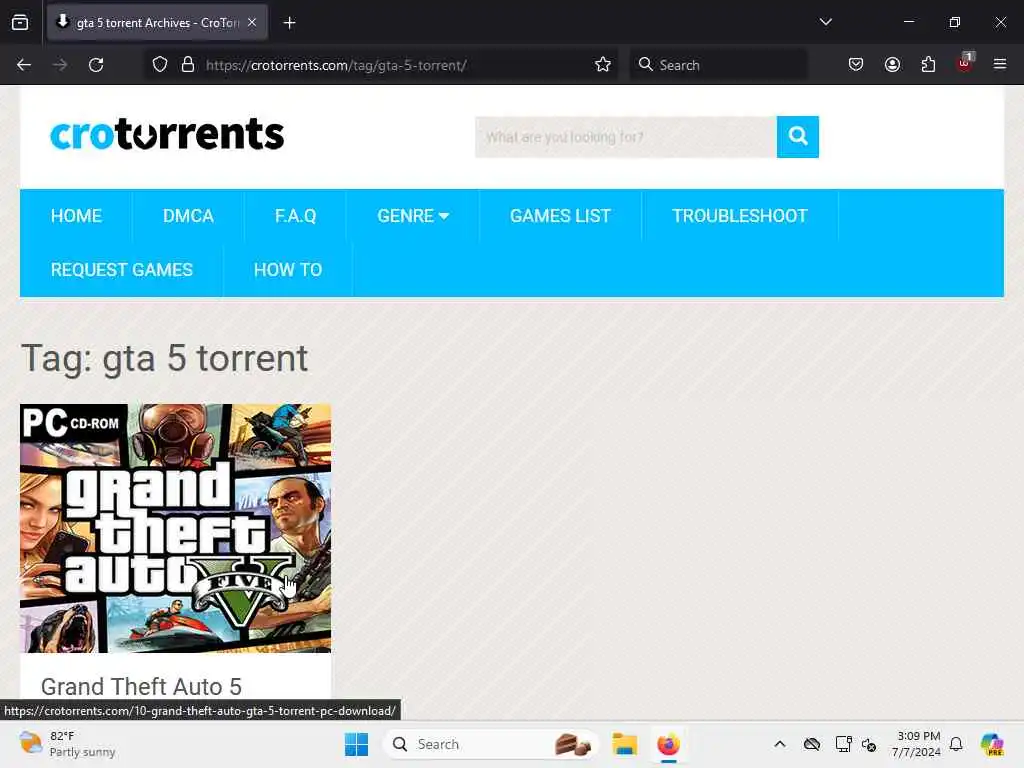
Task: Open Firefox application menu
Action: [x=1000, y=64]
